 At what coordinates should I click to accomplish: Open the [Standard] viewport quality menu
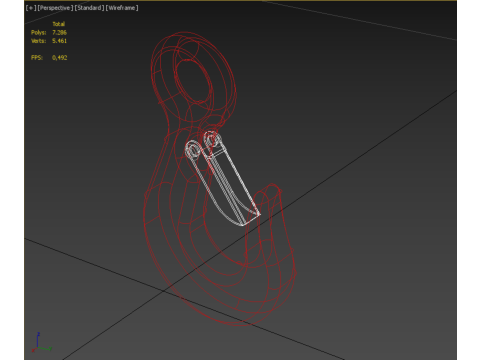[x=89, y=8]
